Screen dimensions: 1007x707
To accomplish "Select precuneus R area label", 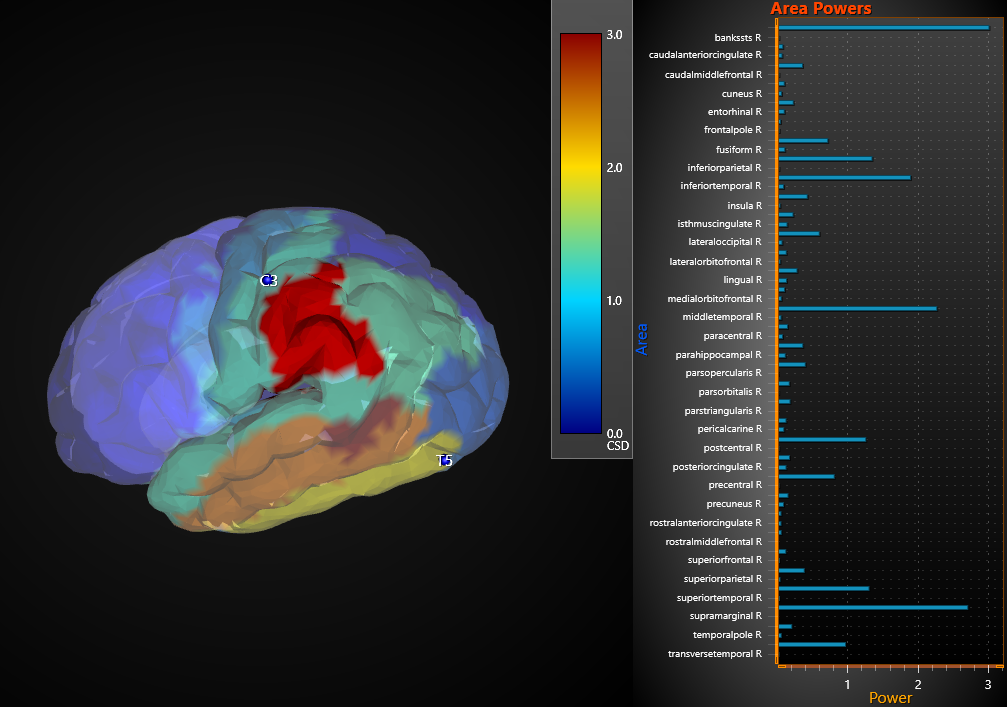I will tap(733, 504).
